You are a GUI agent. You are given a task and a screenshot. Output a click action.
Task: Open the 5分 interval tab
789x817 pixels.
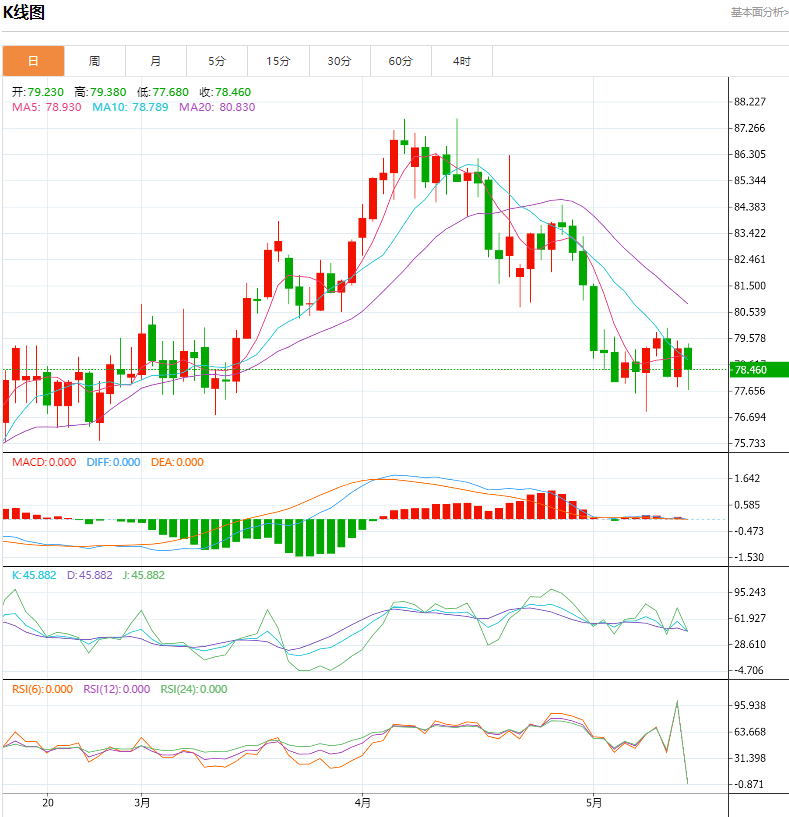(217, 61)
